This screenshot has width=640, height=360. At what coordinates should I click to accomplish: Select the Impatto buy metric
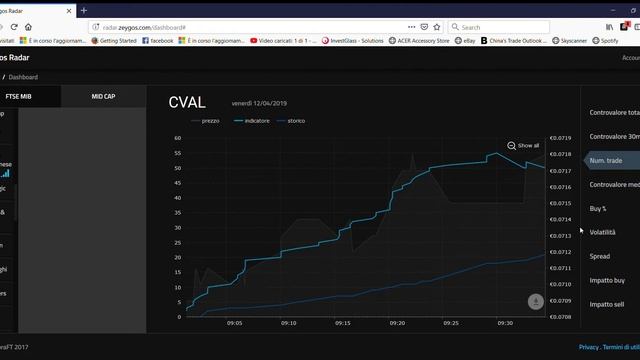[x=607, y=280]
